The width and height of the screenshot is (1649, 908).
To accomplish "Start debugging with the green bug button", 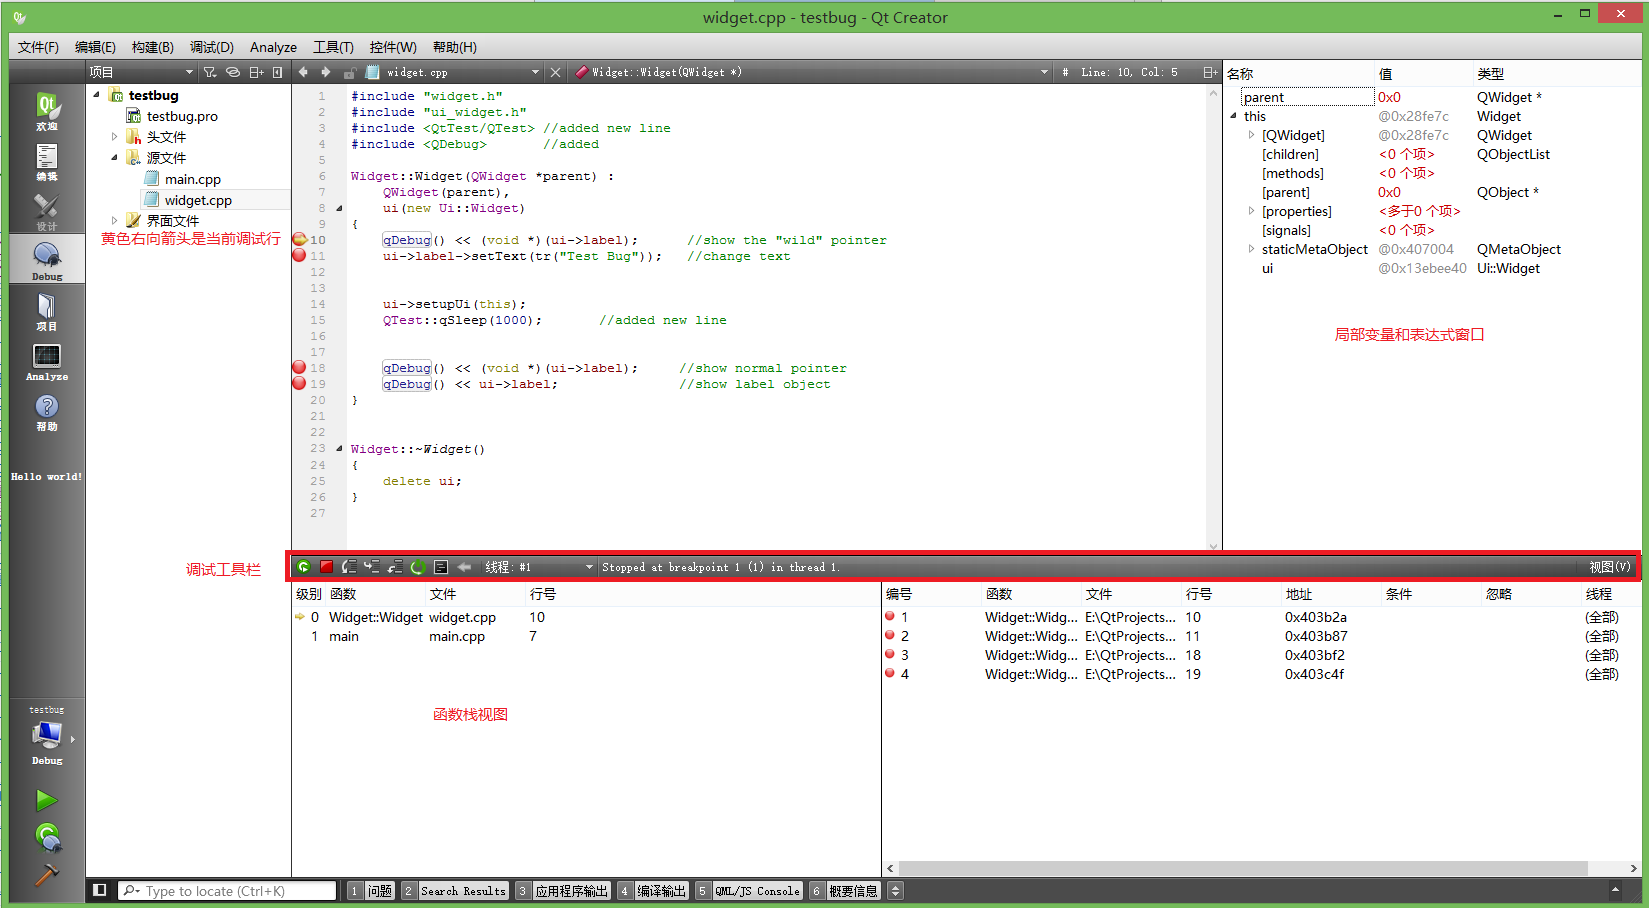I will [47, 836].
